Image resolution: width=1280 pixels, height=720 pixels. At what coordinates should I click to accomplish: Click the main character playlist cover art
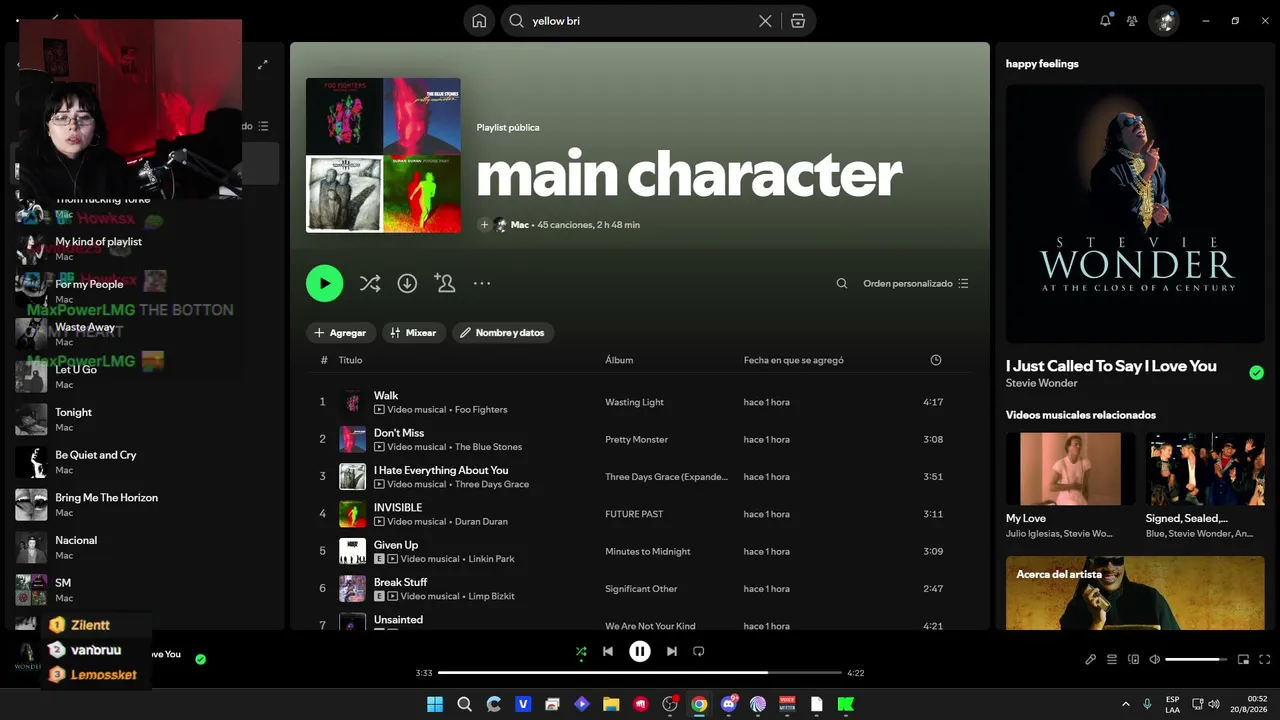pos(383,155)
